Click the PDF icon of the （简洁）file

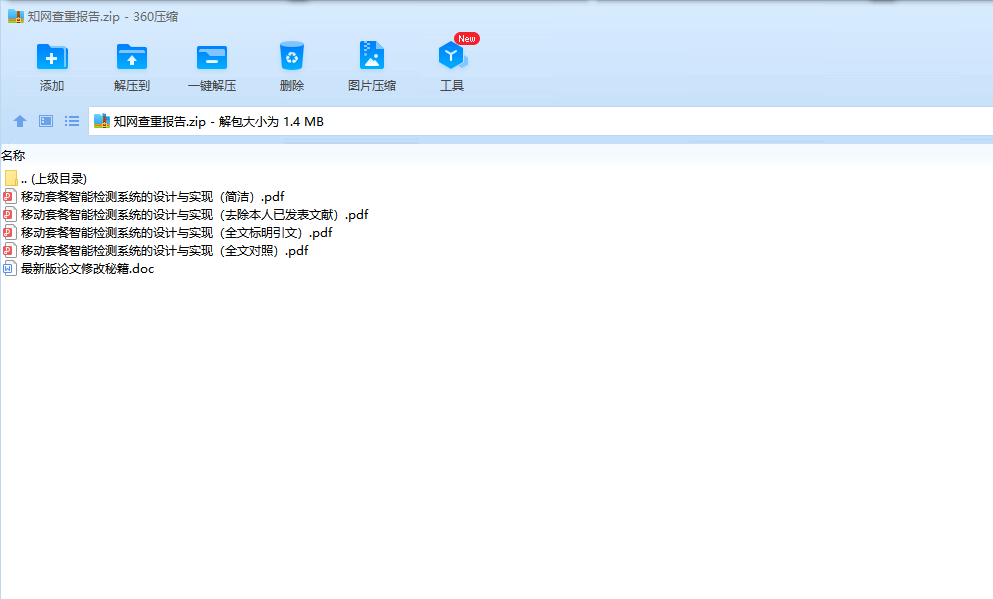coord(9,197)
